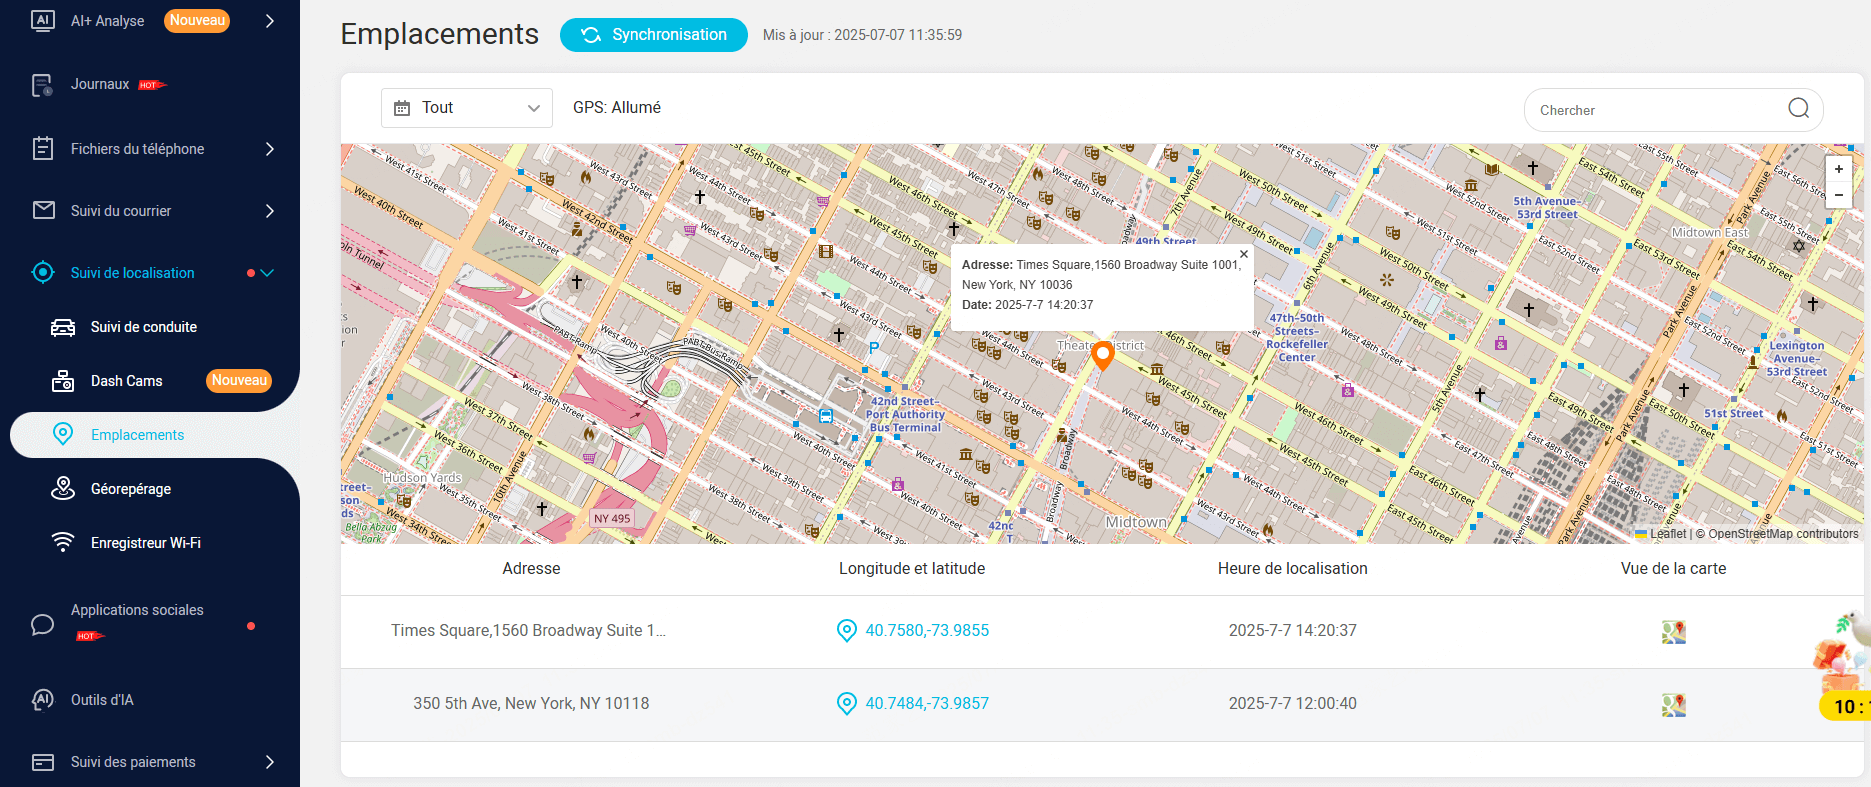Image resolution: width=1871 pixels, height=787 pixels.
Task: Open the Leaflet attribution link
Action: [x=1668, y=534]
